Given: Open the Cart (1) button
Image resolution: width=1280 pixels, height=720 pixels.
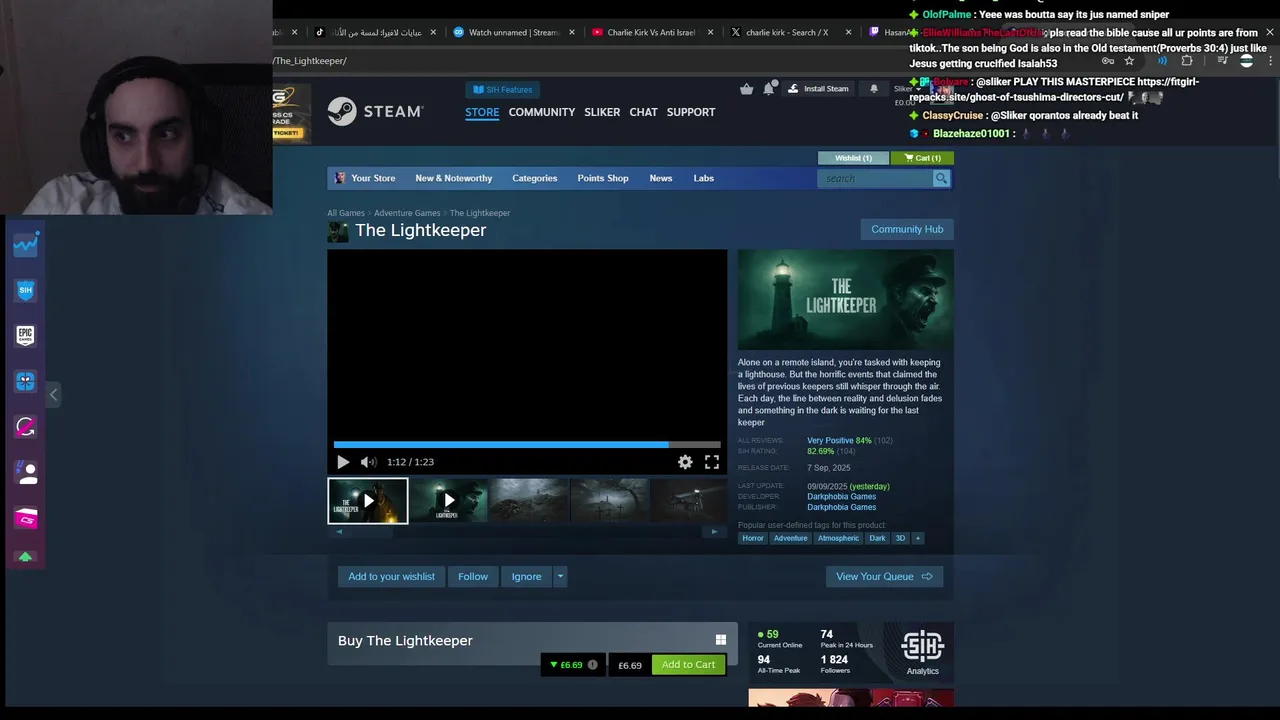Looking at the screenshot, I should click(x=922, y=158).
